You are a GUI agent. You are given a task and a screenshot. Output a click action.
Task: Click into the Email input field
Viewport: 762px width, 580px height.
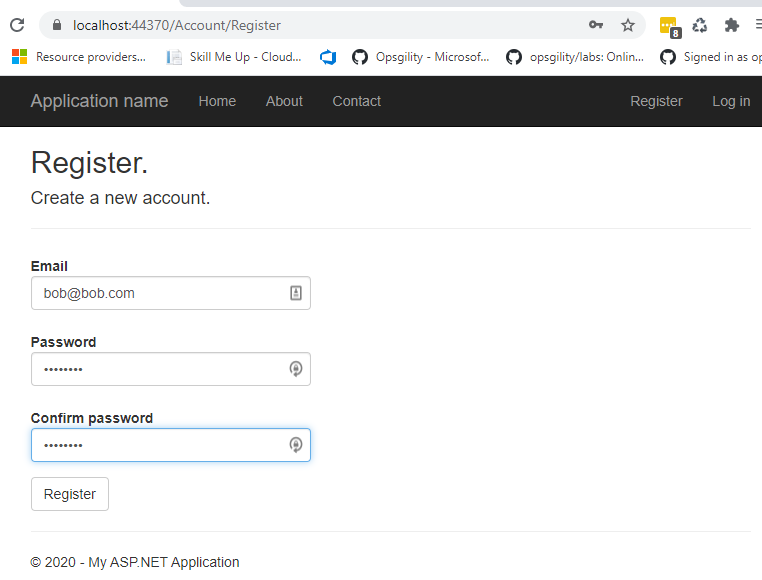pos(171,293)
